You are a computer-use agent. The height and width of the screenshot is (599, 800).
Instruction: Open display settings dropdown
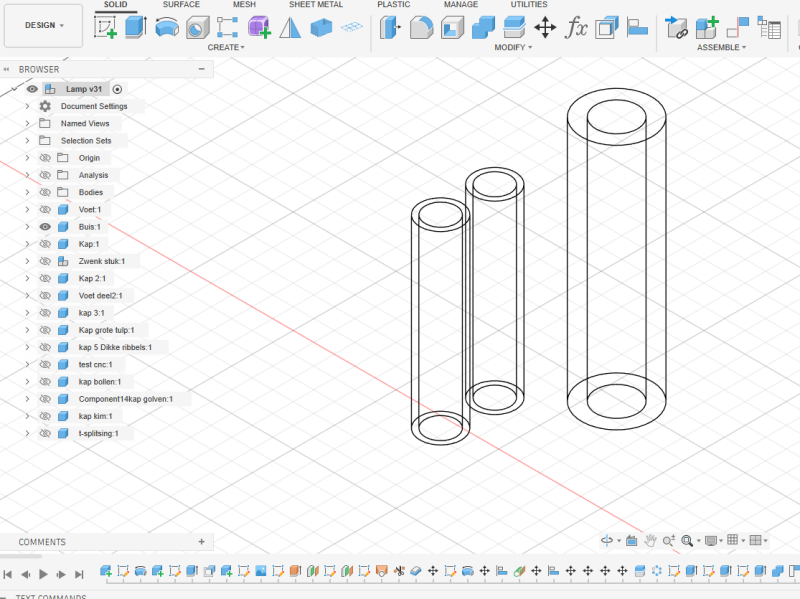[713, 540]
